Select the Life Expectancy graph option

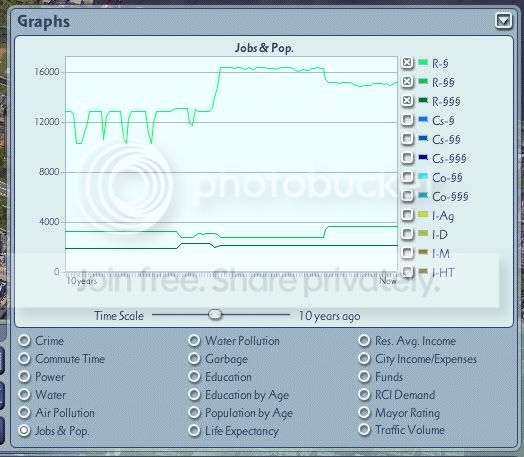tap(194, 431)
